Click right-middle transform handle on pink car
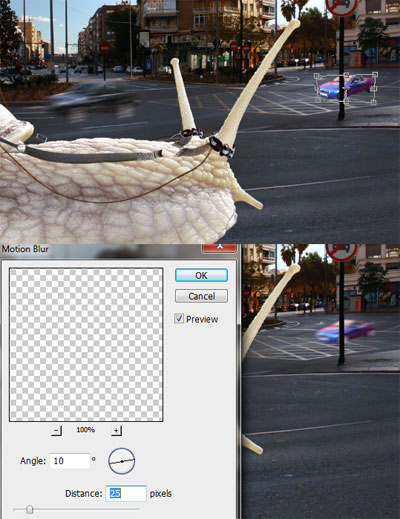This screenshot has width=400, height=519. 375,89
